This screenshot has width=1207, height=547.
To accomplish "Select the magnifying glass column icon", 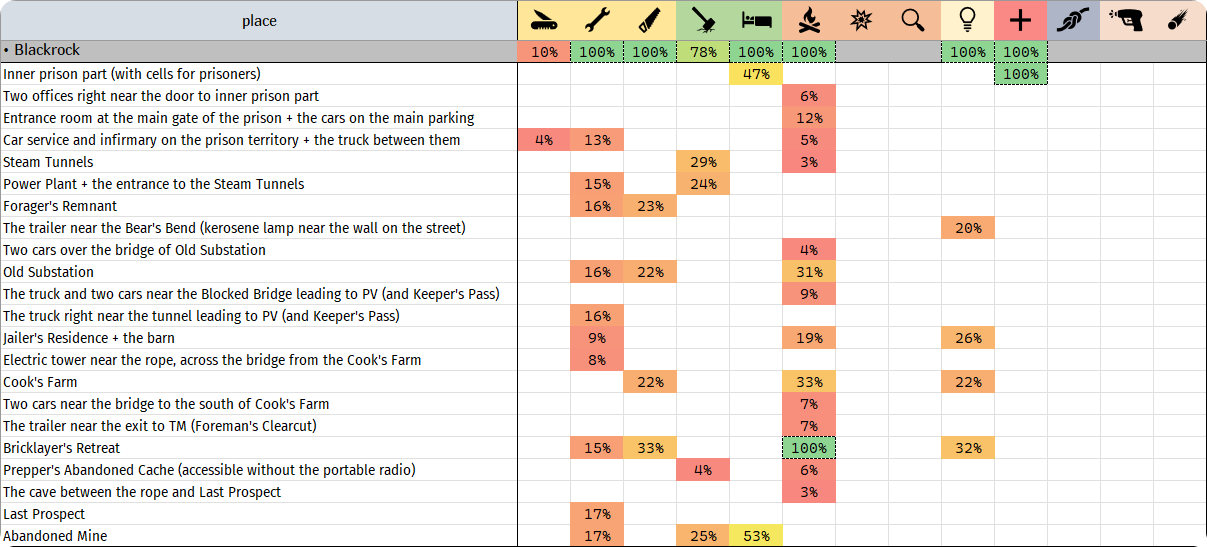I will (x=914, y=20).
